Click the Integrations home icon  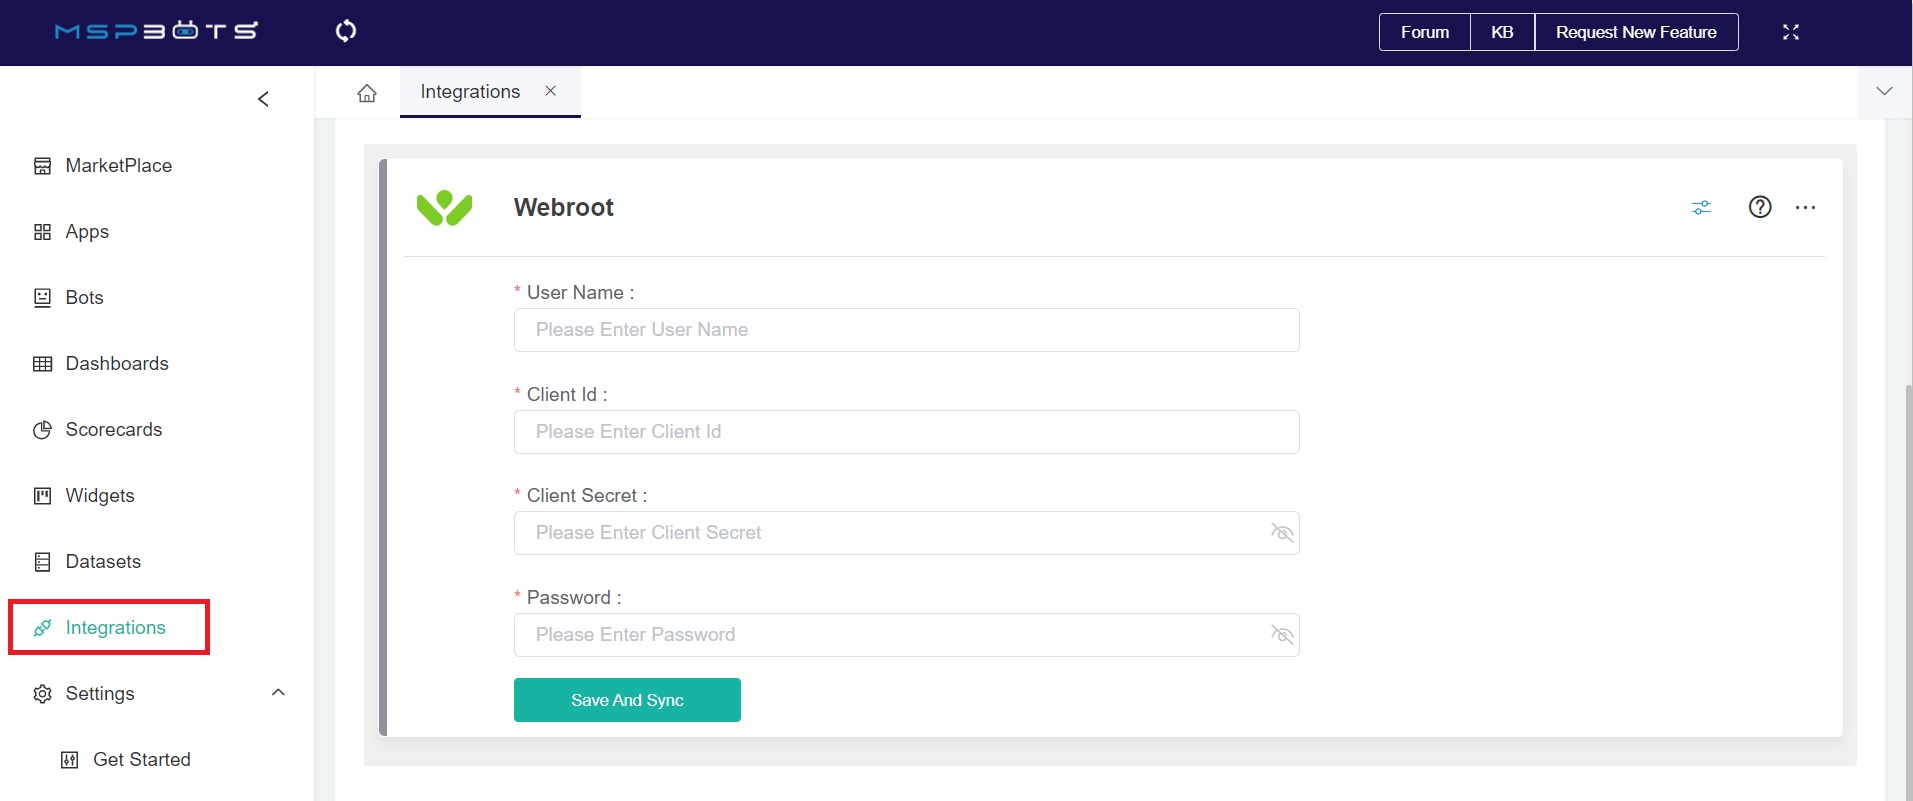pos(366,91)
